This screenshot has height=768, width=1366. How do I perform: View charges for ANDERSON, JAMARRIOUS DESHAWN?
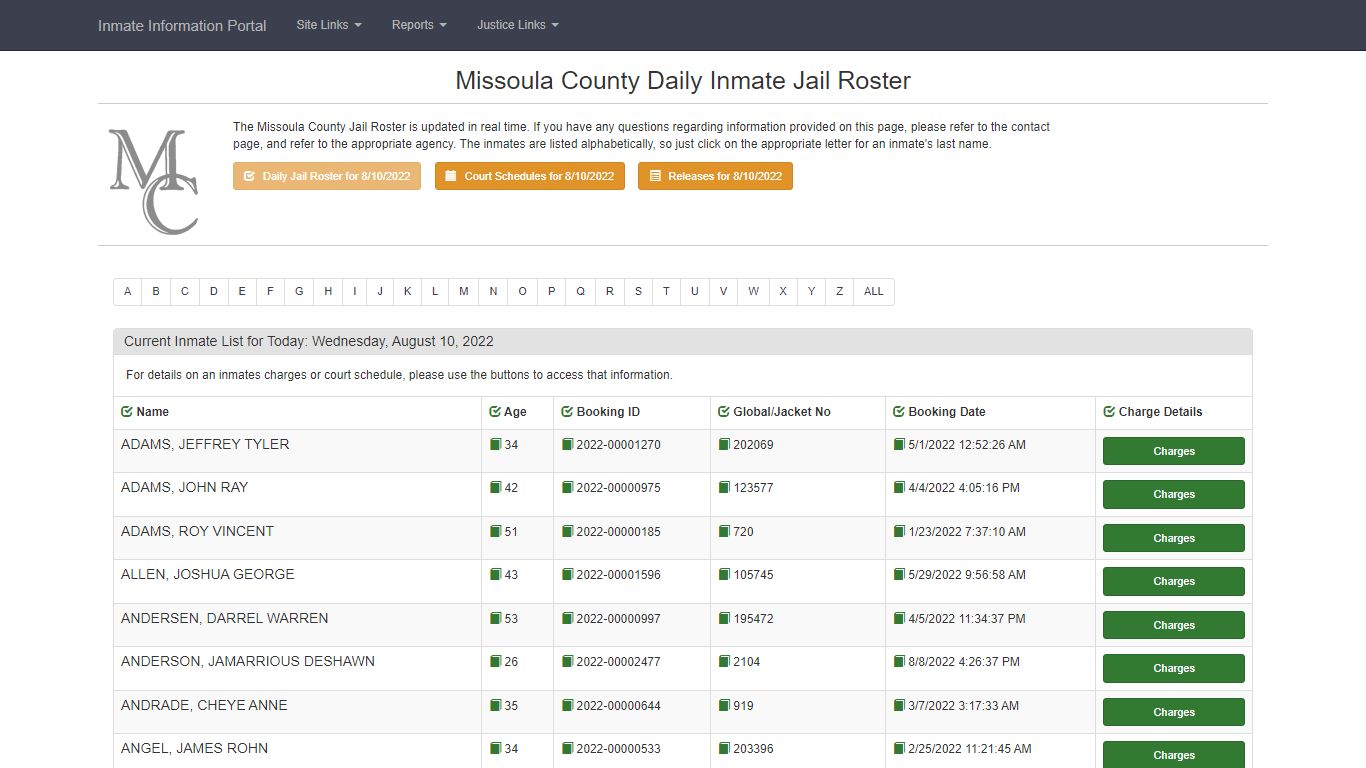[1174, 668]
